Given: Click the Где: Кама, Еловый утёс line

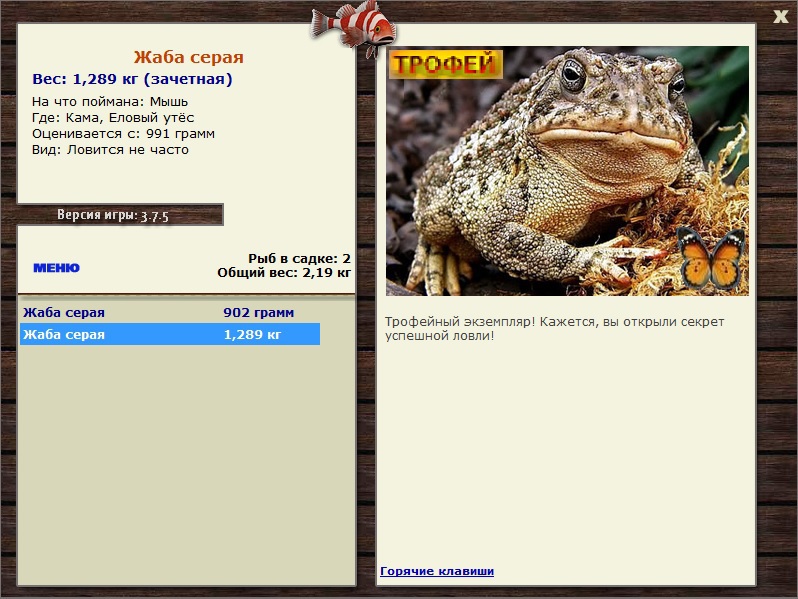Looking at the screenshot, I should (x=113, y=117).
